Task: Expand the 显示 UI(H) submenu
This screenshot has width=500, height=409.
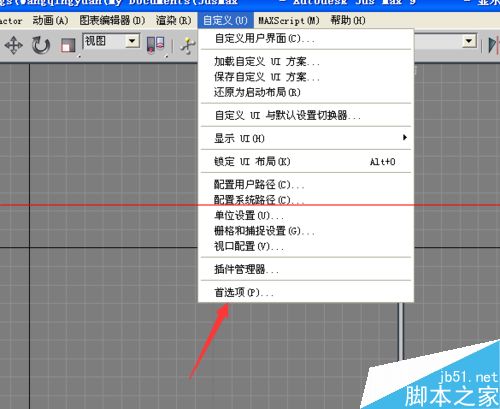Action: click(306, 138)
